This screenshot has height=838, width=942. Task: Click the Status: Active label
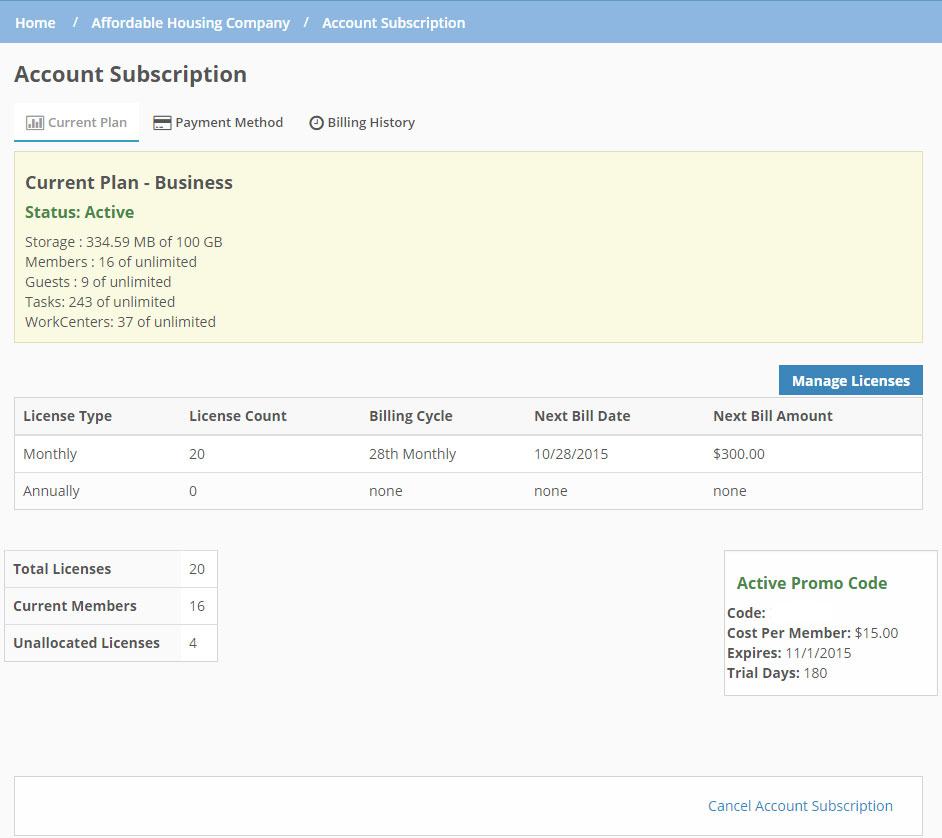pos(79,212)
